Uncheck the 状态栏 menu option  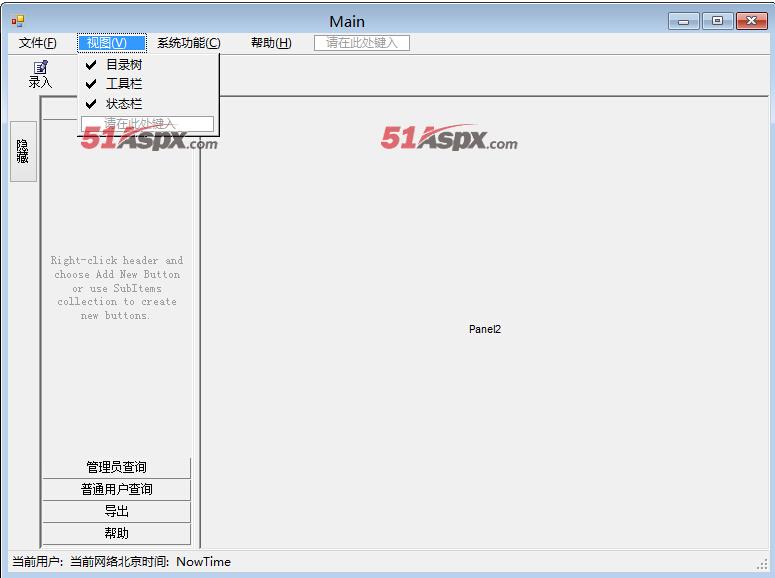click(148, 103)
